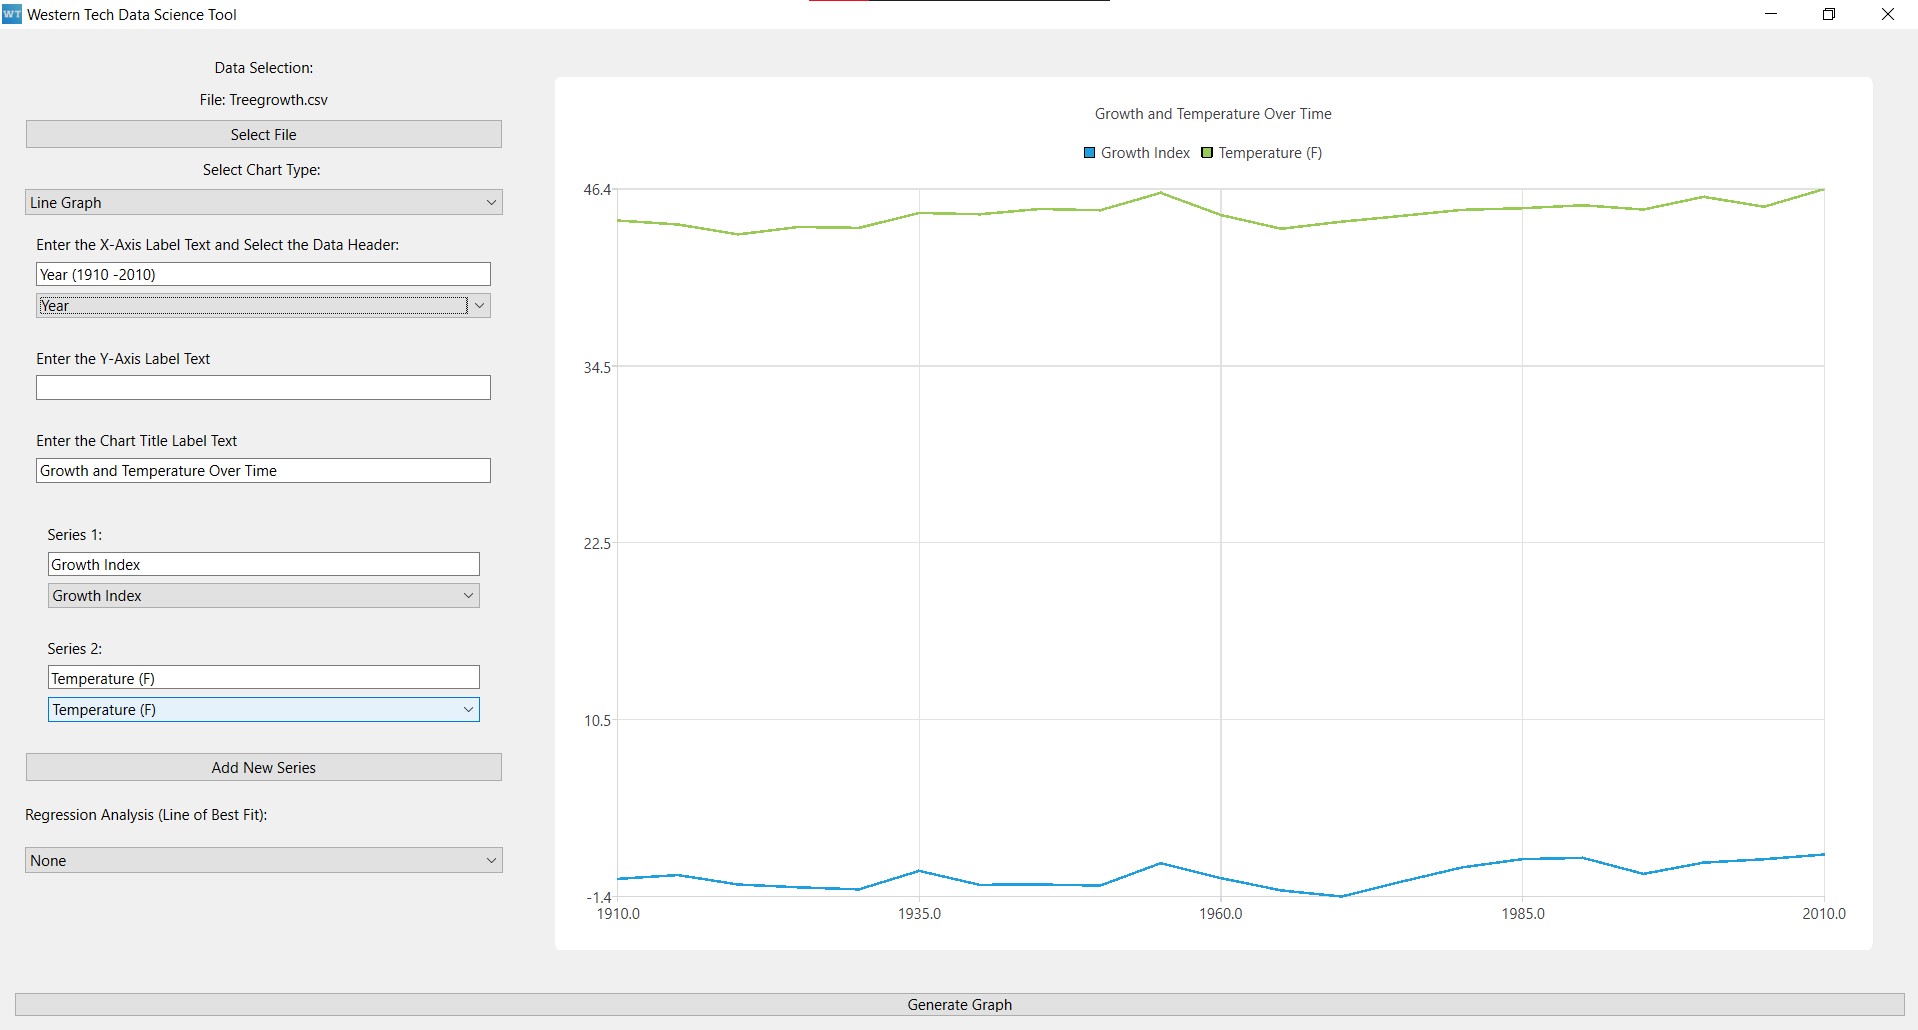Click the green Temperature (F) legend swatch
This screenshot has width=1918, height=1030.
pos(1207,153)
